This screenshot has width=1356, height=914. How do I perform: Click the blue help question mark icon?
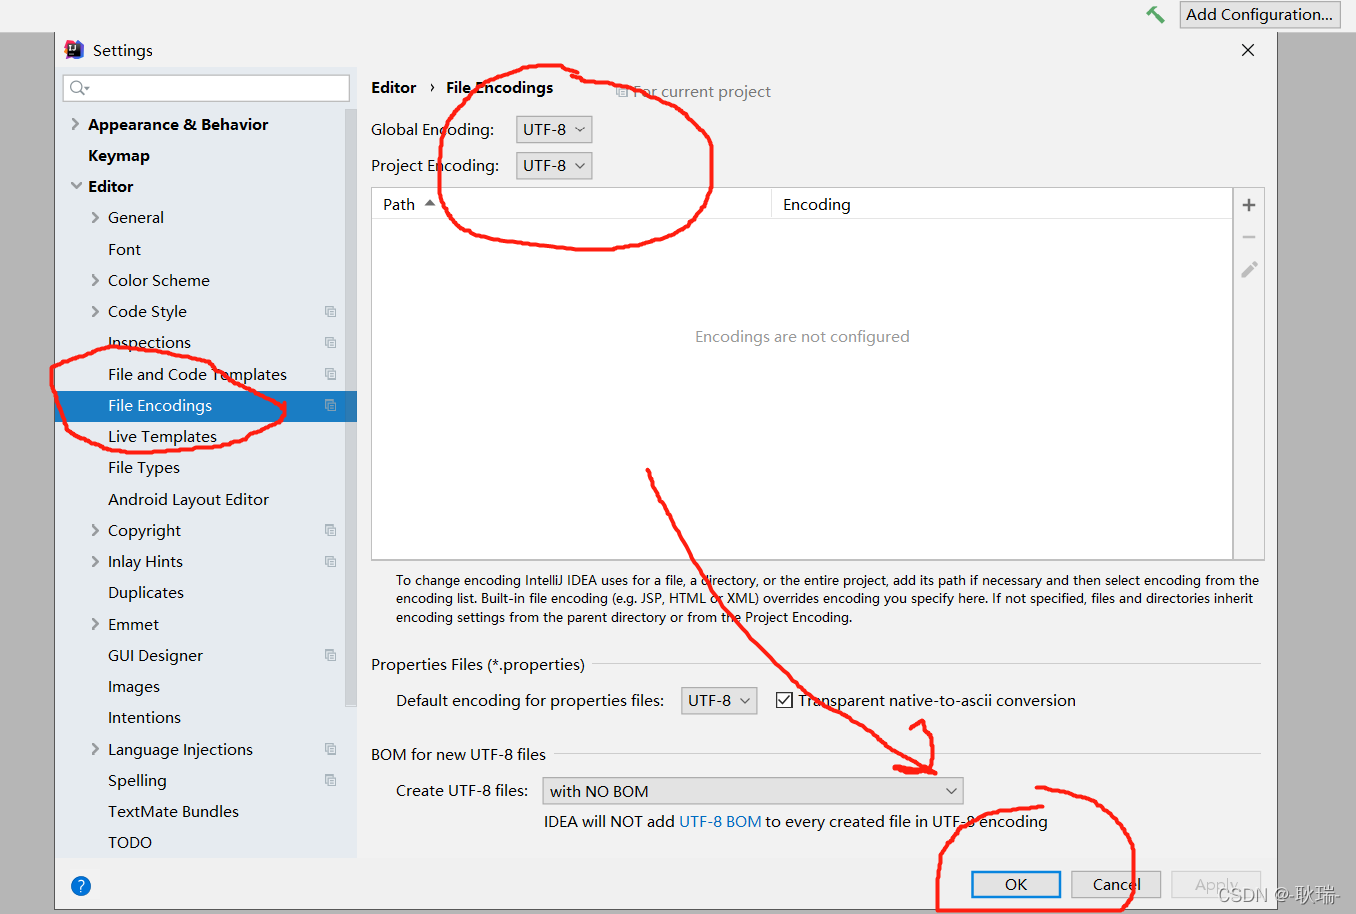[81, 885]
